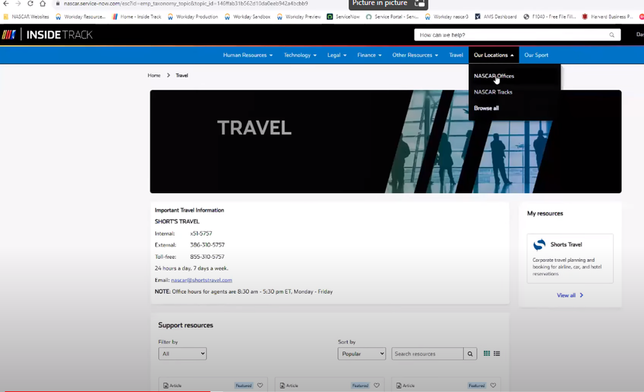Expand the Human Resources menu
The width and height of the screenshot is (644, 392).
pyautogui.click(x=248, y=55)
